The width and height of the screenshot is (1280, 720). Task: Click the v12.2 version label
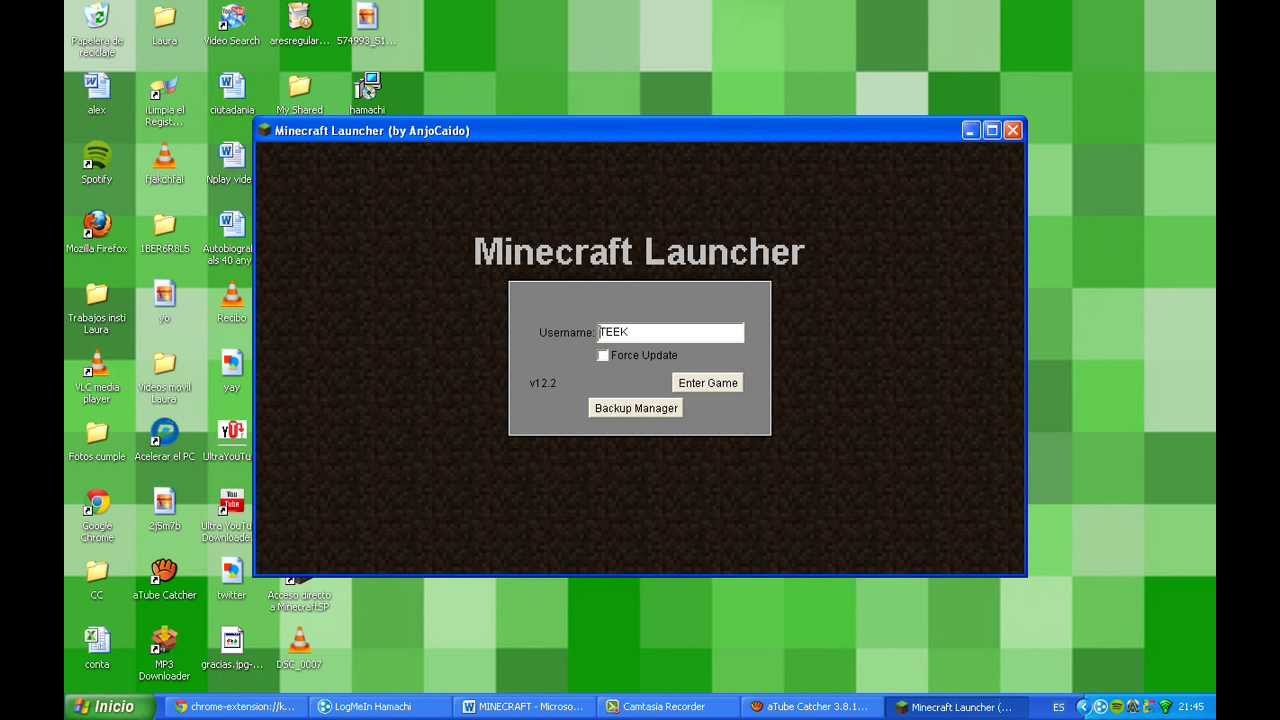tap(543, 383)
